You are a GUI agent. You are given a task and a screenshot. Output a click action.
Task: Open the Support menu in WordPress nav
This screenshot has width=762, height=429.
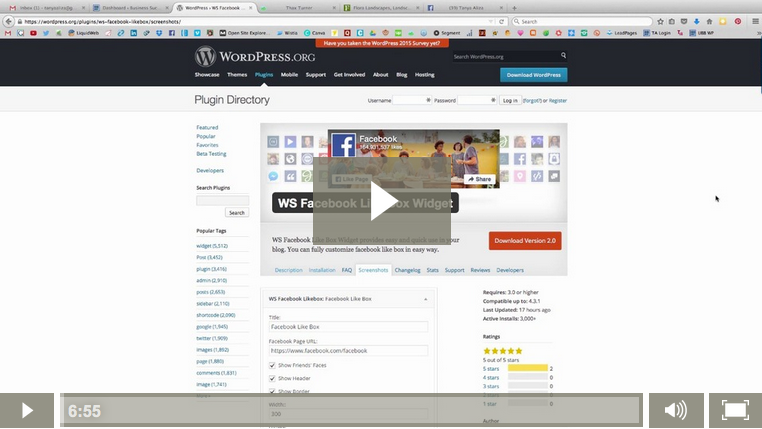pos(316,75)
